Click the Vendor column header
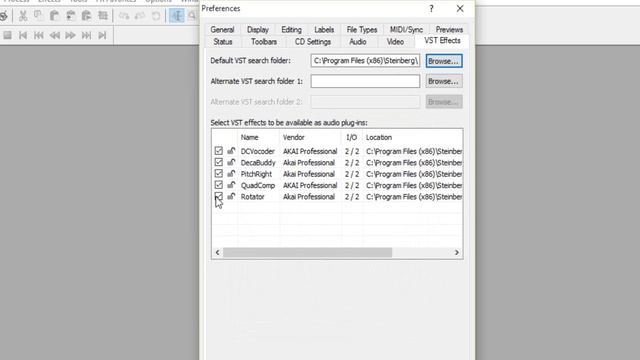This screenshot has height=360, width=640. click(310, 138)
